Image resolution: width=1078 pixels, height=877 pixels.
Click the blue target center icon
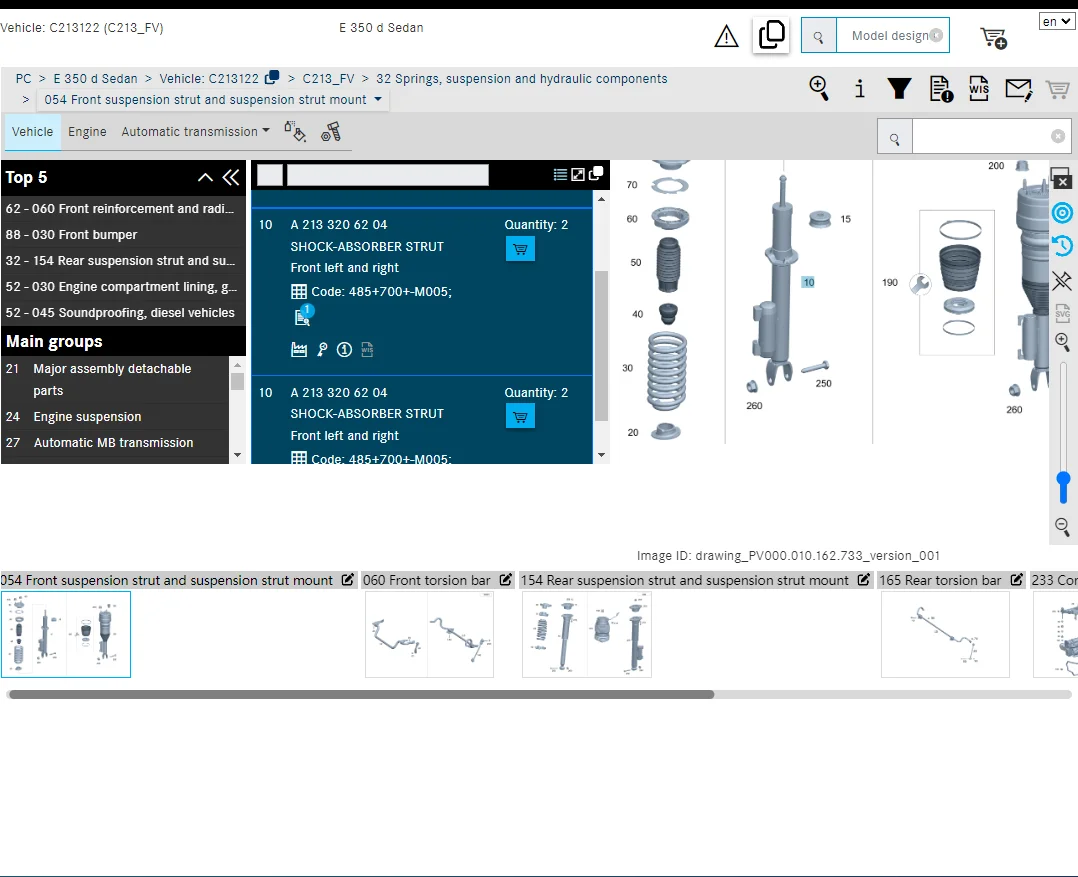(x=1062, y=213)
